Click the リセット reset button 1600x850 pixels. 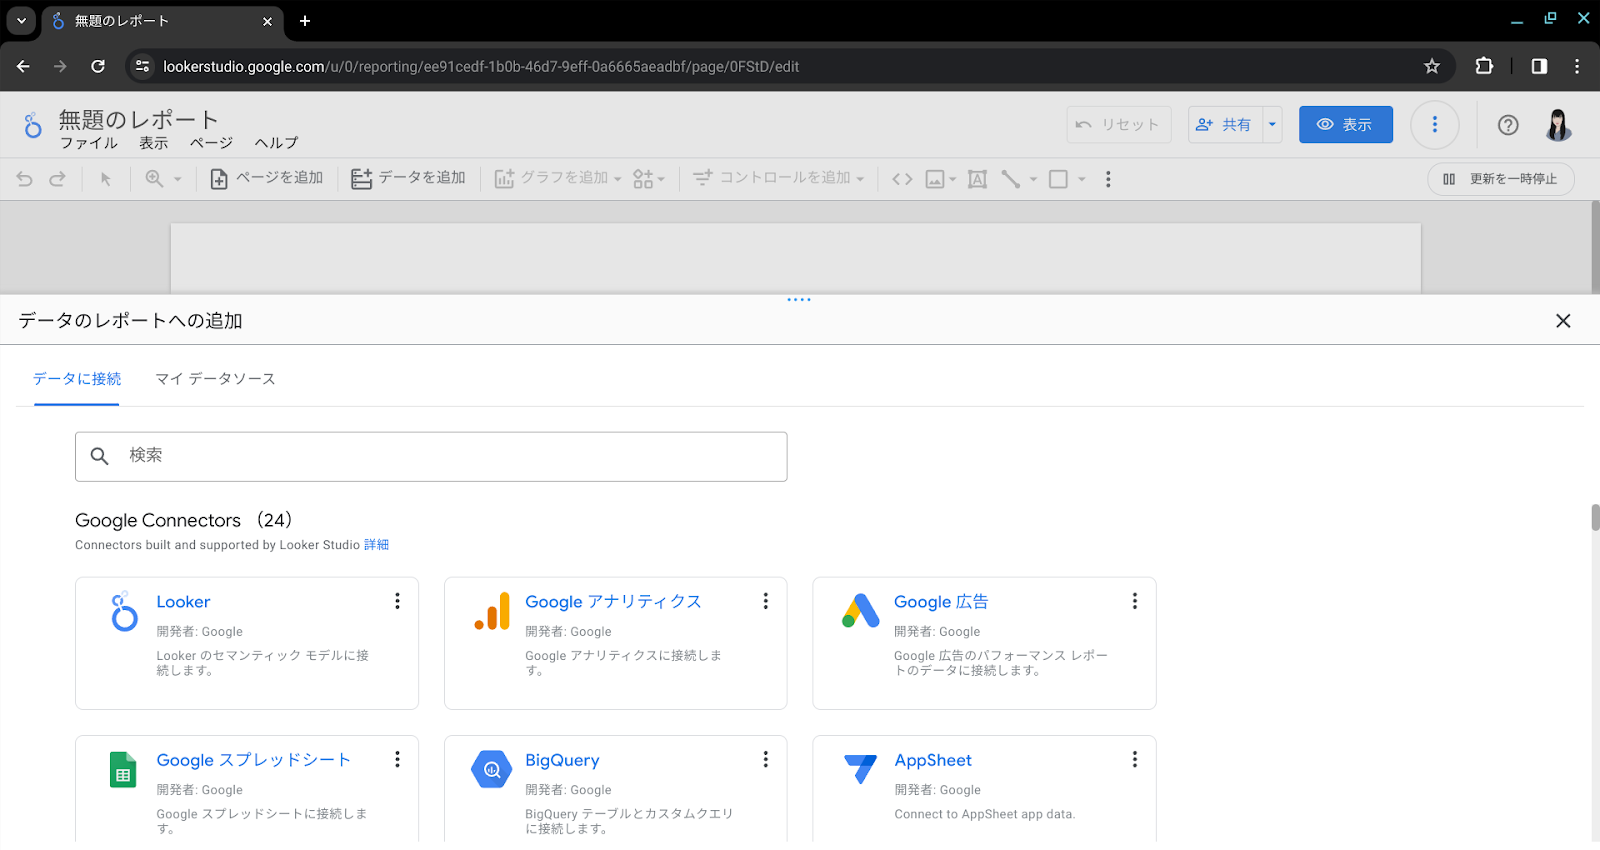(x=1118, y=125)
